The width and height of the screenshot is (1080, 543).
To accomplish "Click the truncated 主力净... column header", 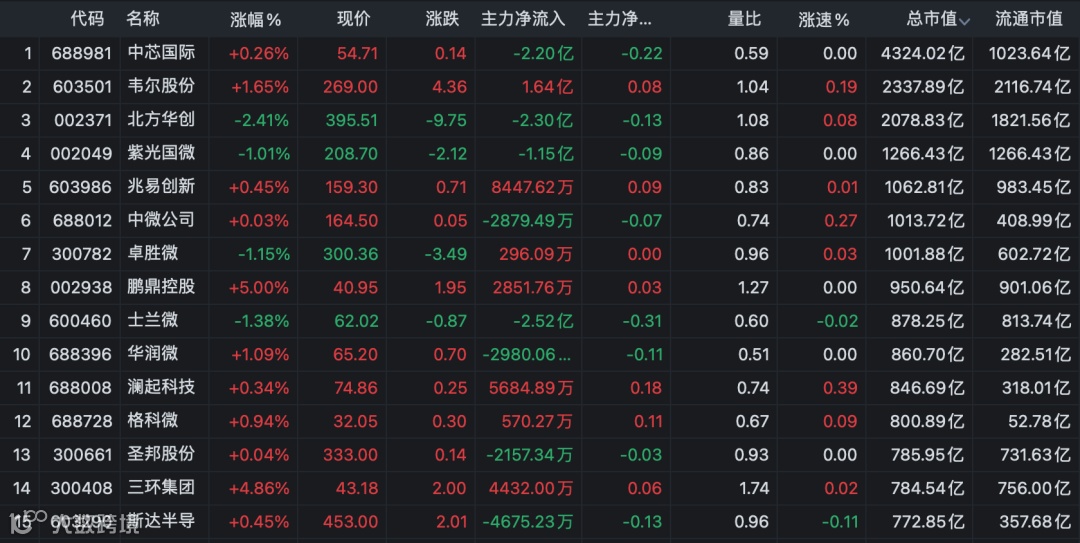I will pos(619,19).
